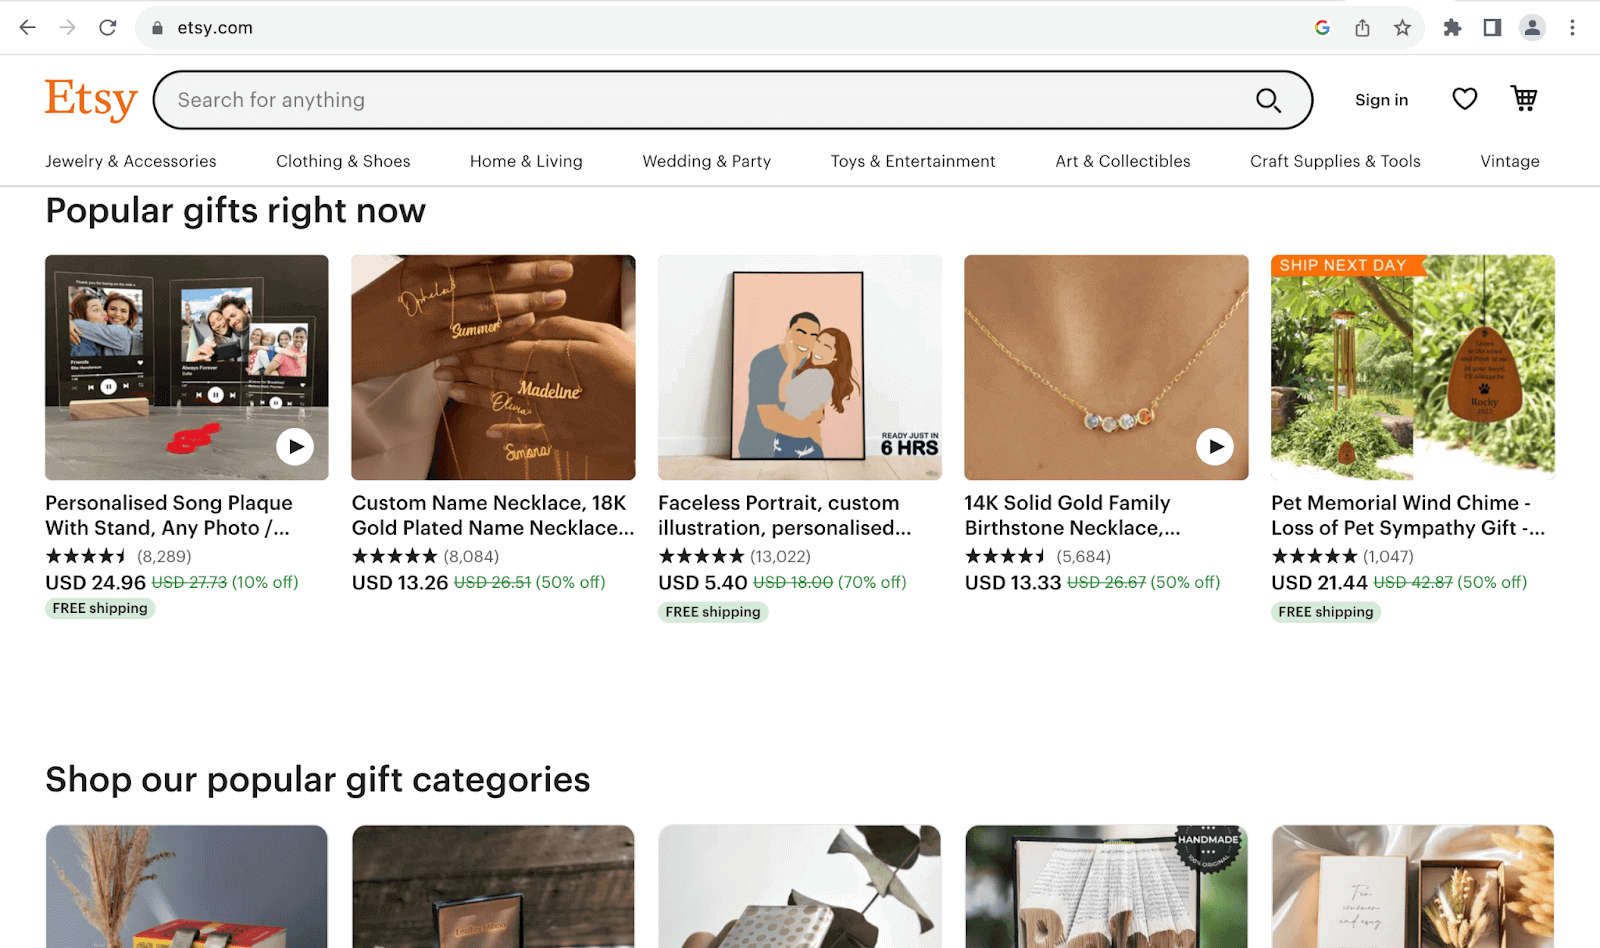This screenshot has width=1600, height=948.
Task: Click the Sign in button
Action: [1381, 100]
